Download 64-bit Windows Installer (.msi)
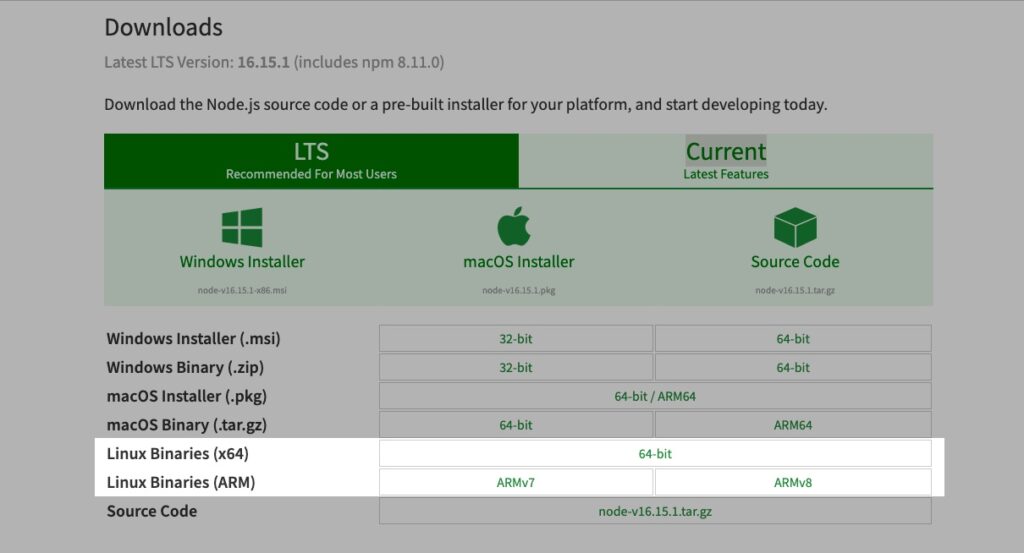 [x=793, y=339]
